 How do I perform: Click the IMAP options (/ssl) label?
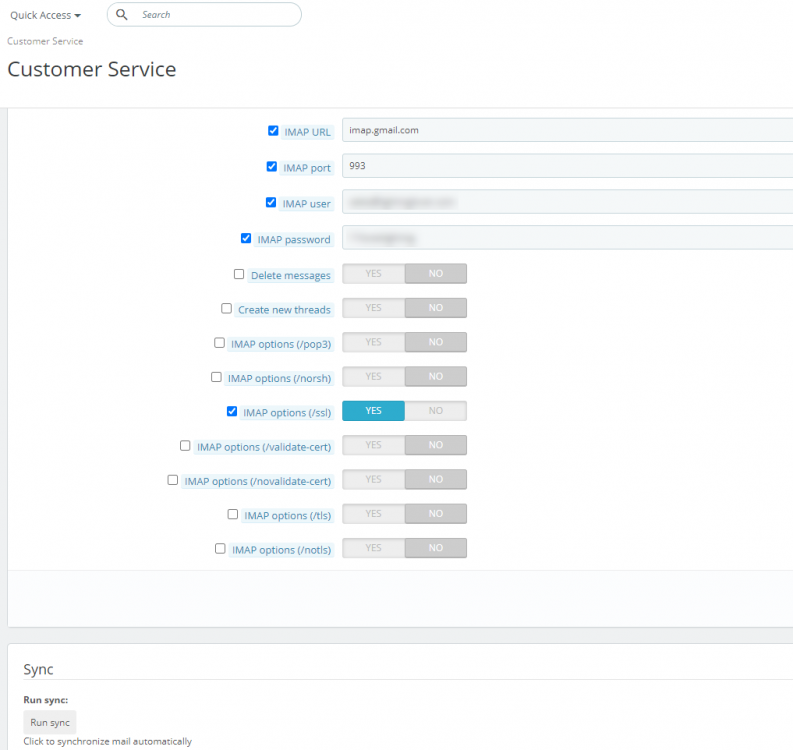pos(287,413)
